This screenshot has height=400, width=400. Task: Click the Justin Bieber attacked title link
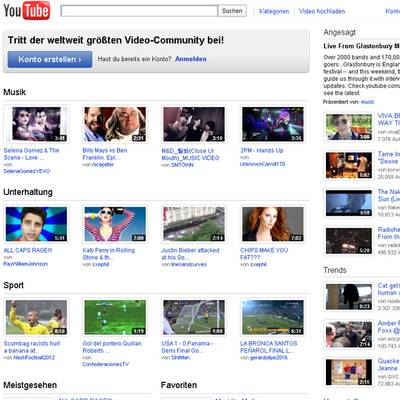coord(190,254)
